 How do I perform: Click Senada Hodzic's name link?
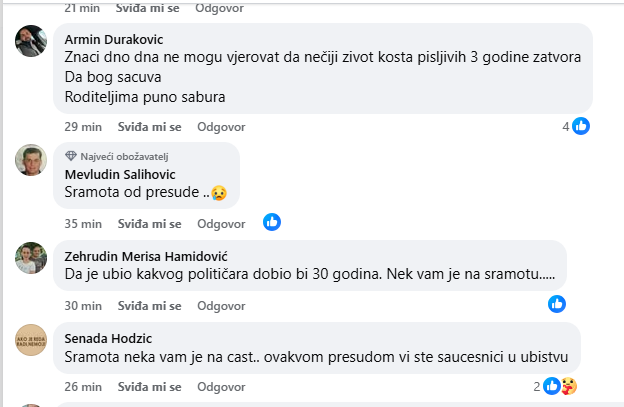(x=101, y=338)
